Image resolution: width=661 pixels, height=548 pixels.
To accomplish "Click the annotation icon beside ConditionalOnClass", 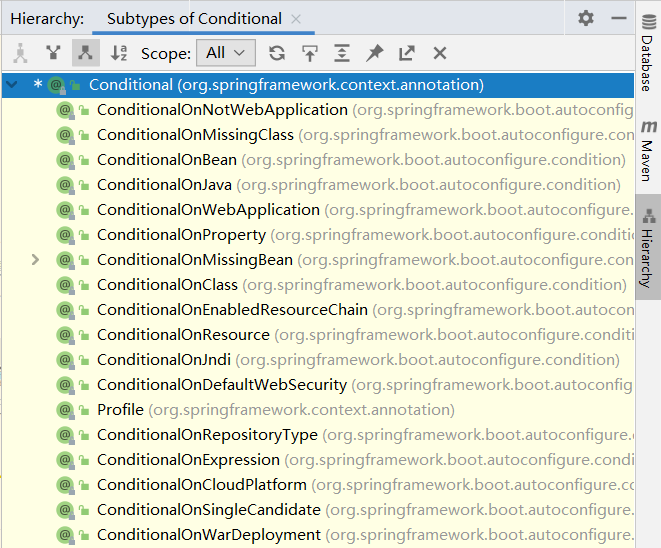I will 65,285.
